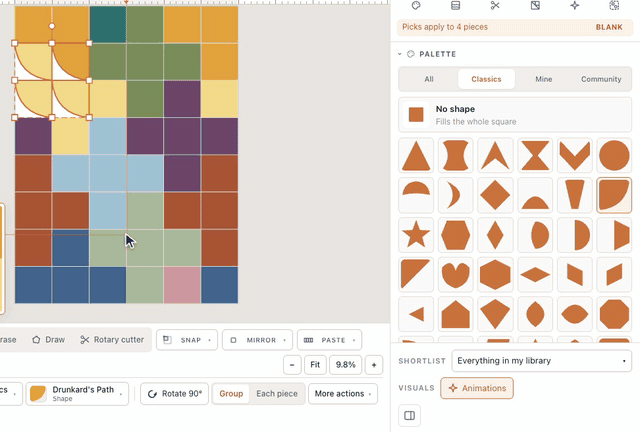The height and width of the screenshot is (432, 640).
Task: Select the Draw tool
Action: point(49,340)
